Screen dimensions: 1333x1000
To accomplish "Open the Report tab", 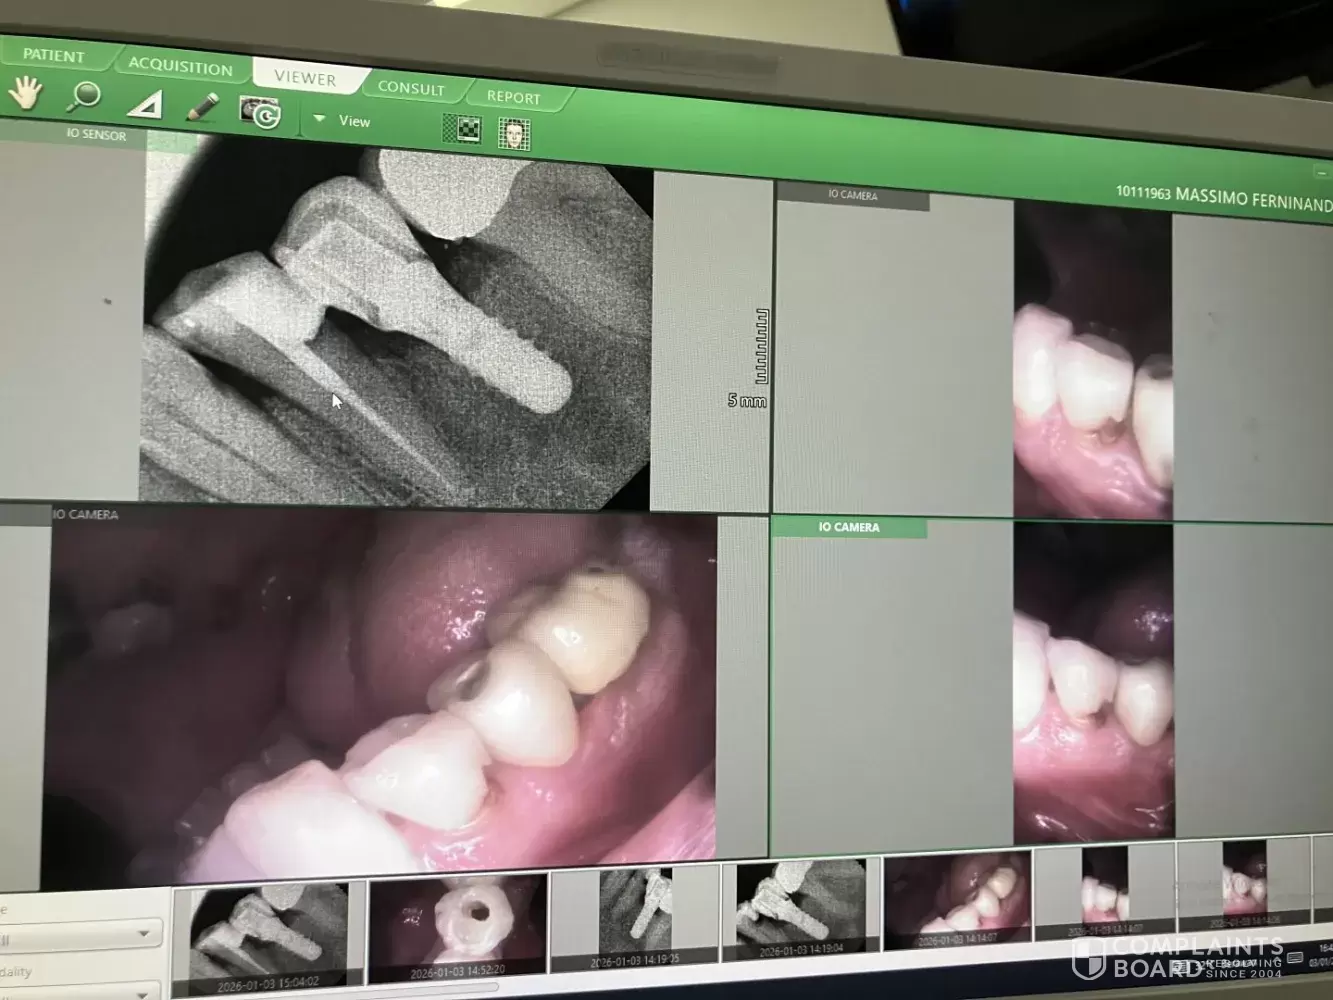I will [x=513, y=97].
